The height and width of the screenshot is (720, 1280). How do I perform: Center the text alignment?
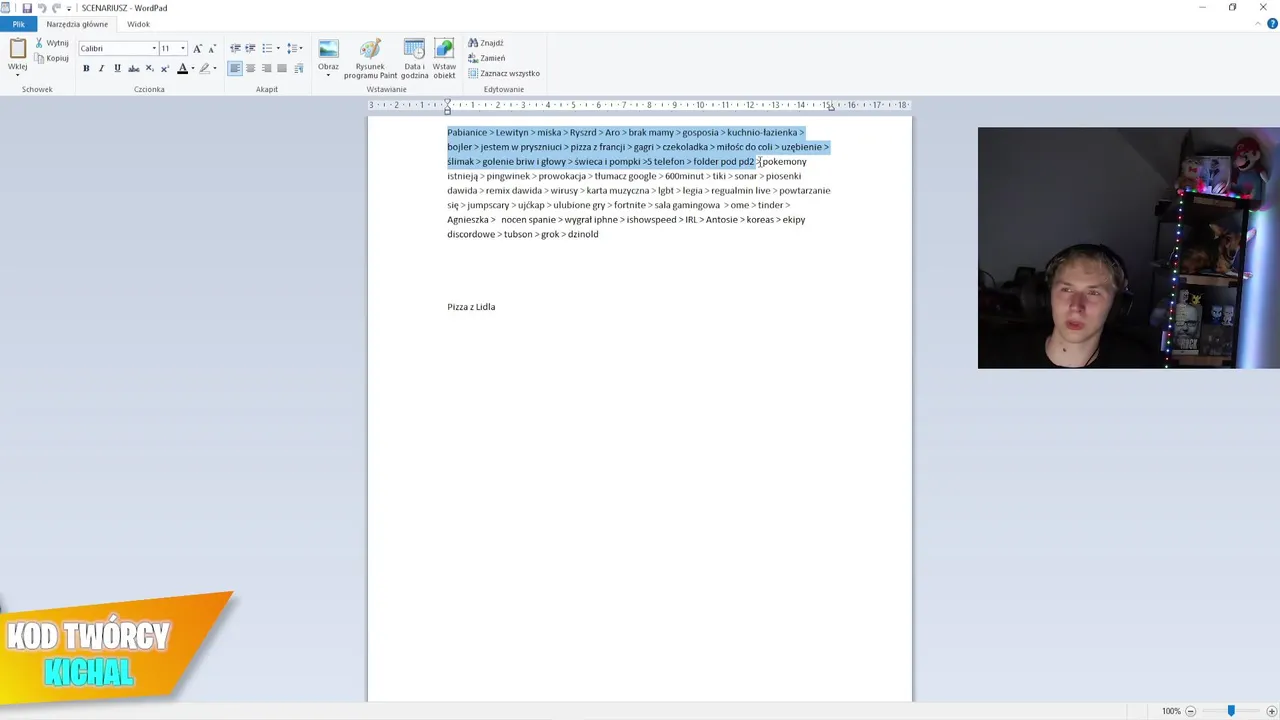pos(250,68)
